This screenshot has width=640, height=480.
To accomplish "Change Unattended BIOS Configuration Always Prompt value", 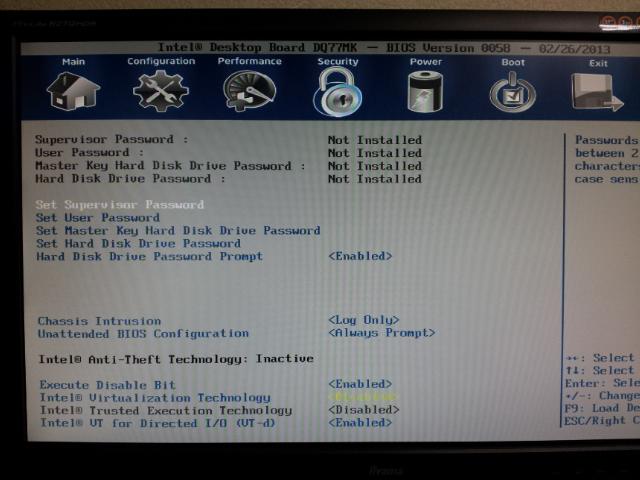I will [382, 333].
